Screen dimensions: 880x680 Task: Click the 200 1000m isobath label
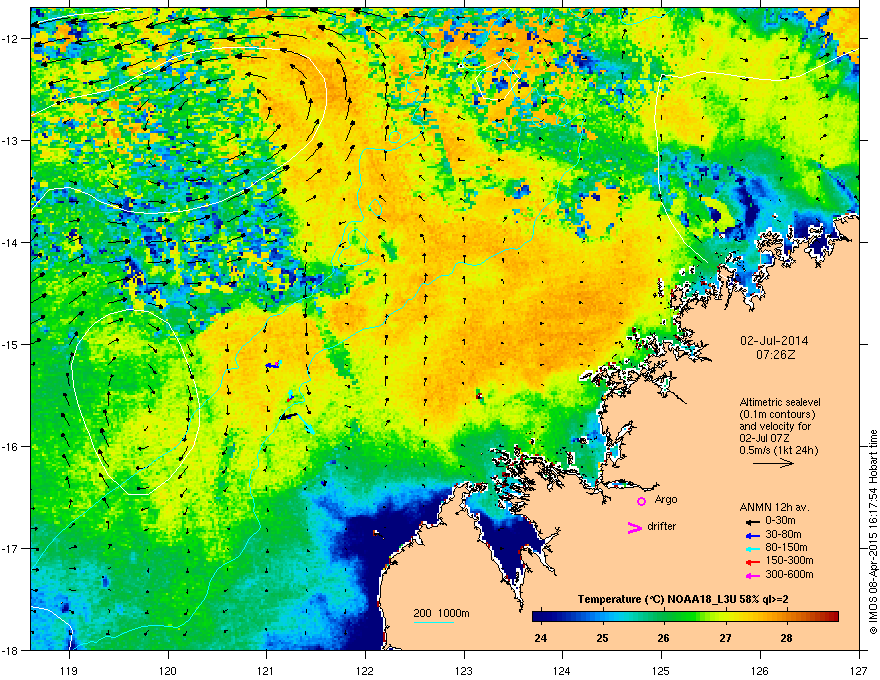tap(441, 613)
